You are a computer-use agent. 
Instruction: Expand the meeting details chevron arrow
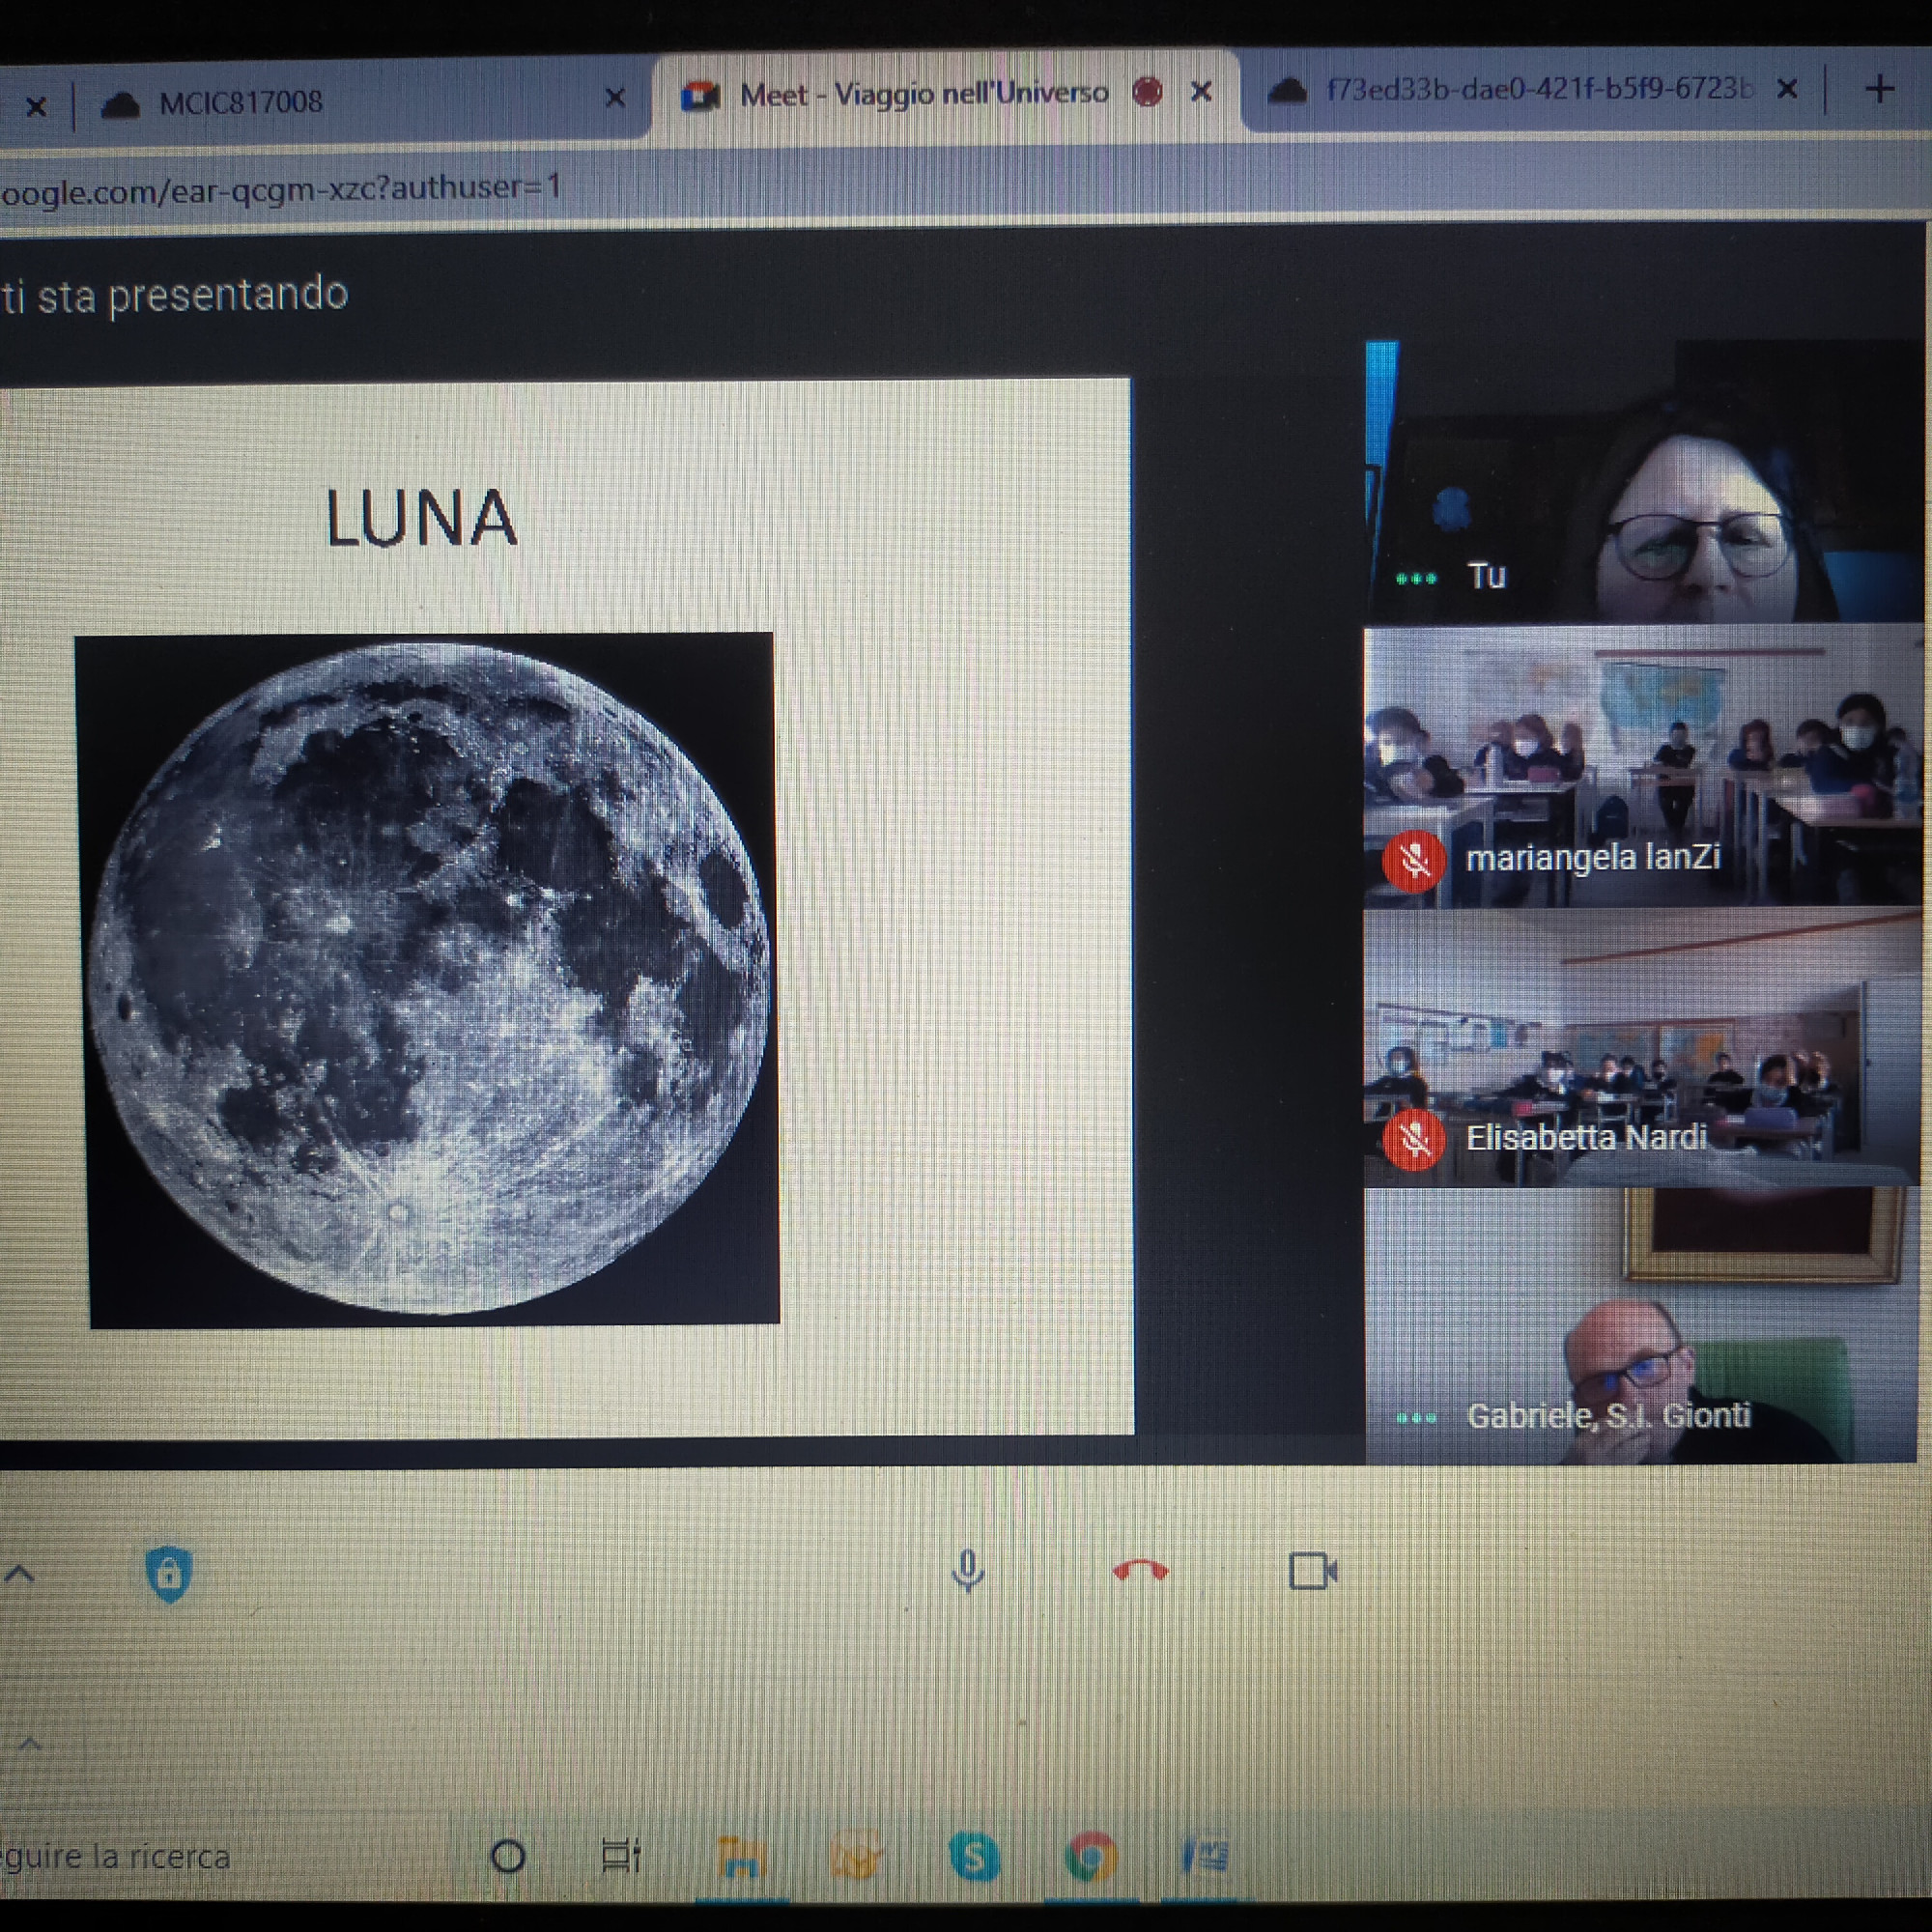pos(20,1575)
